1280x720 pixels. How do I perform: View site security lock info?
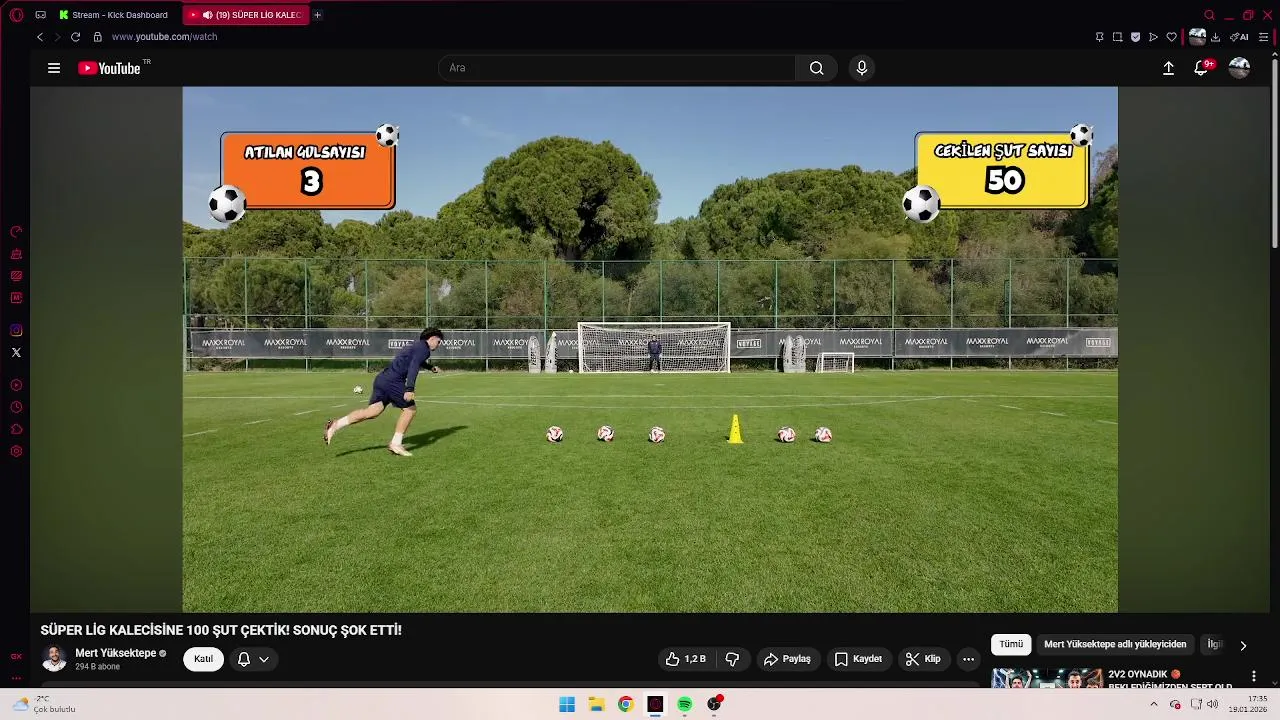[x=97, y=37]
